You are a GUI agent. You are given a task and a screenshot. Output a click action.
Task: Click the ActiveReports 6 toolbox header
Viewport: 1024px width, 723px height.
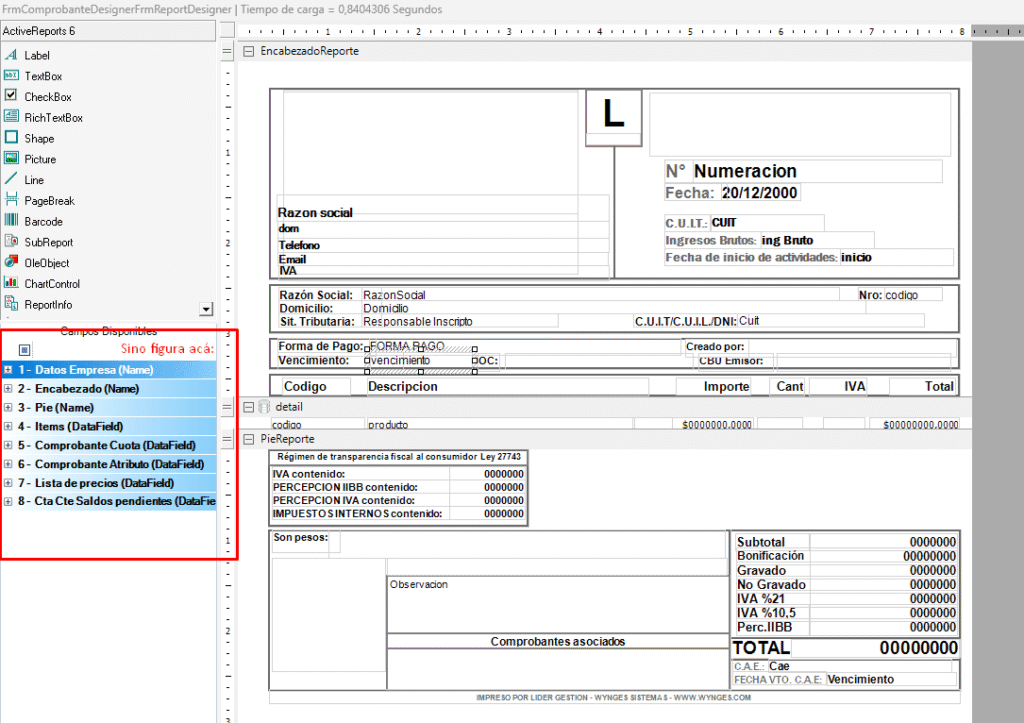[x=108, y=31]
